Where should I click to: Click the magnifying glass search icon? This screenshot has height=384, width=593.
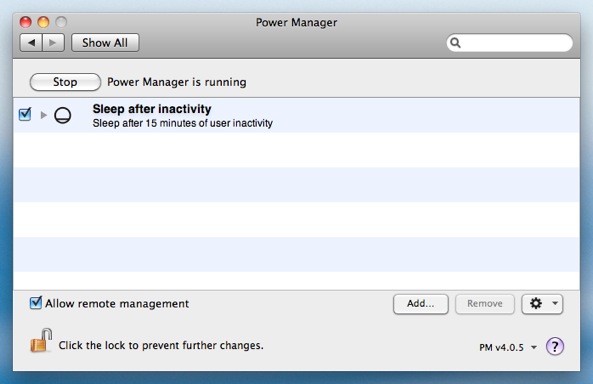455,43
